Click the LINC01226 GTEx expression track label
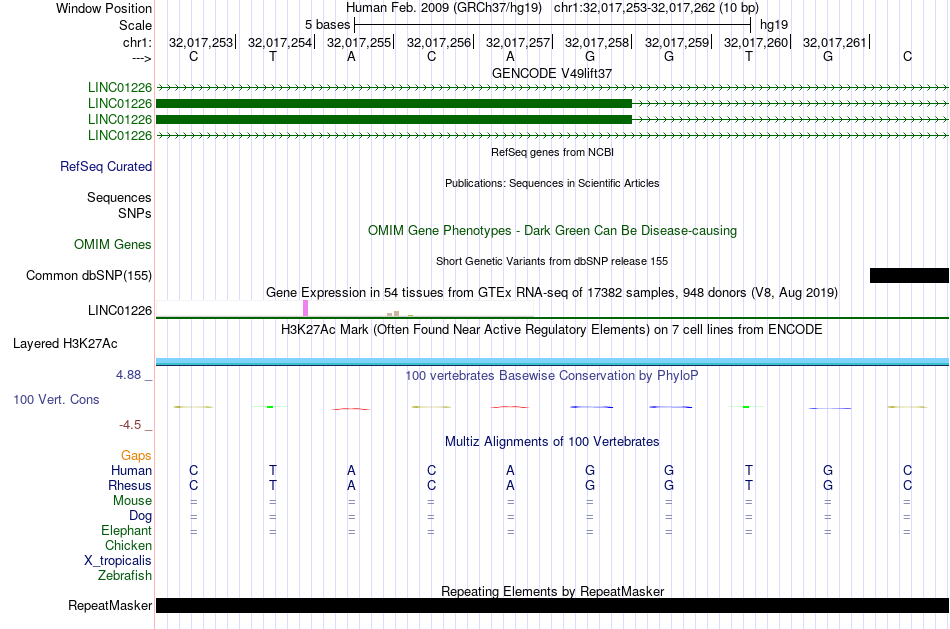The width and height of the screenshot is (950, 629). click(x=120, y=311)
